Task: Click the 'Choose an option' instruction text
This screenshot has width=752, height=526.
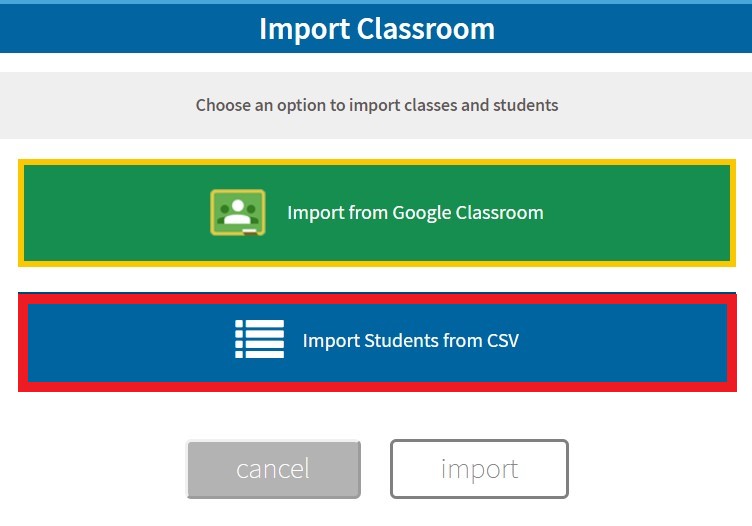Action: coord(376,105)
